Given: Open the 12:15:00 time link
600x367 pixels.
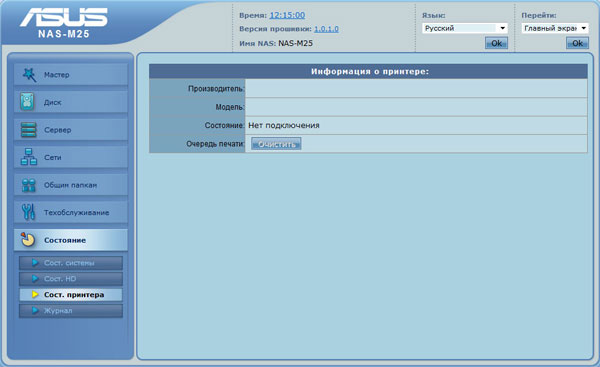Looking at the screenshot, I should [x=287, y=15].
